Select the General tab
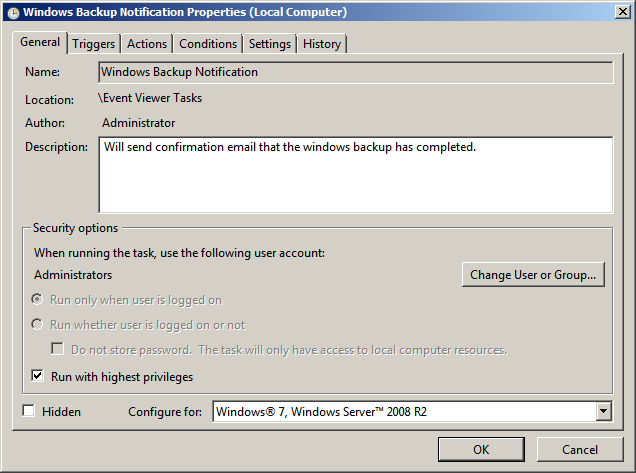The height and width of the screenshot is (473, 636). [x=40, y=42]
